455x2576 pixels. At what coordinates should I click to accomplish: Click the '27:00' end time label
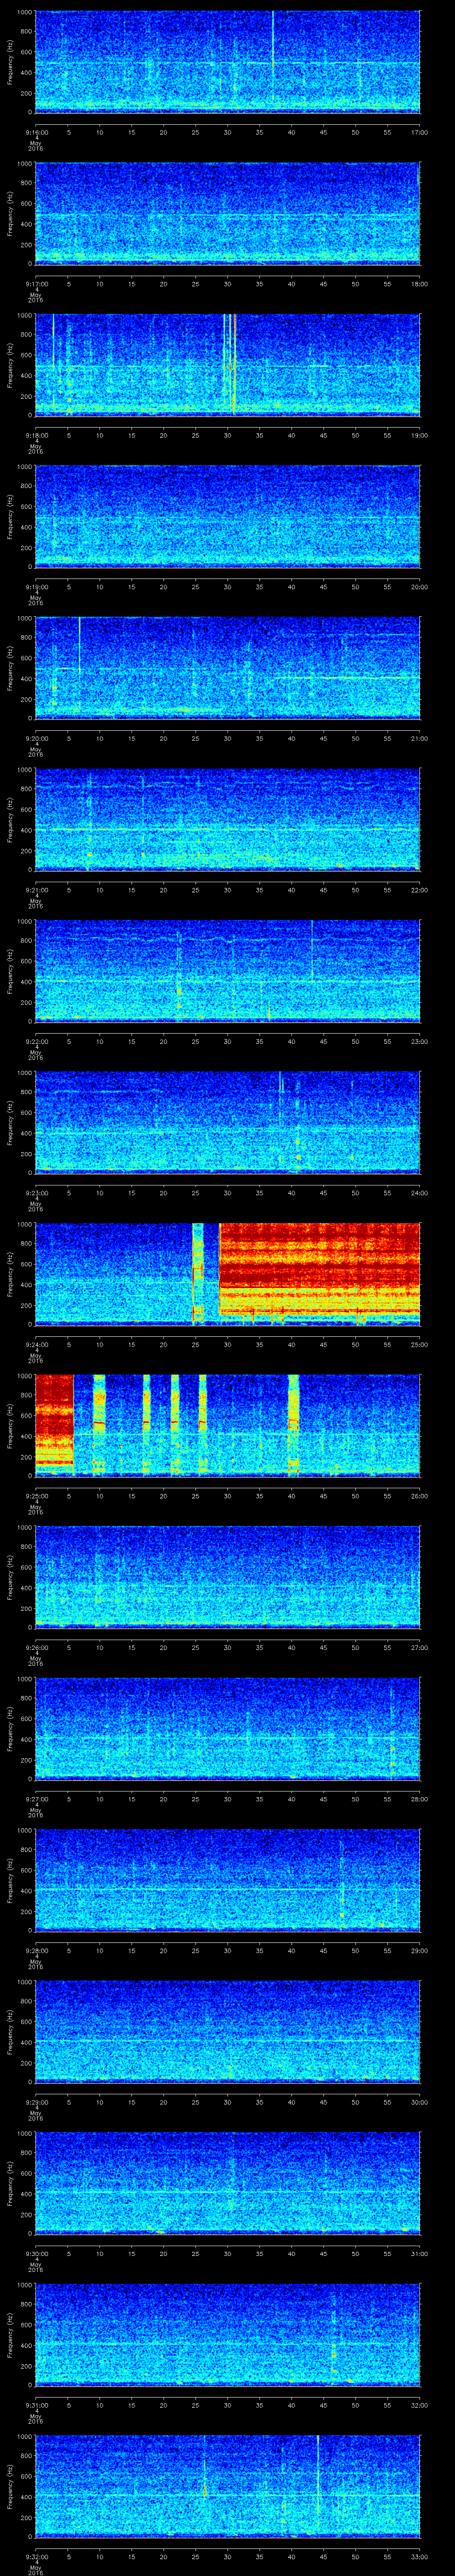point(419,1647)
